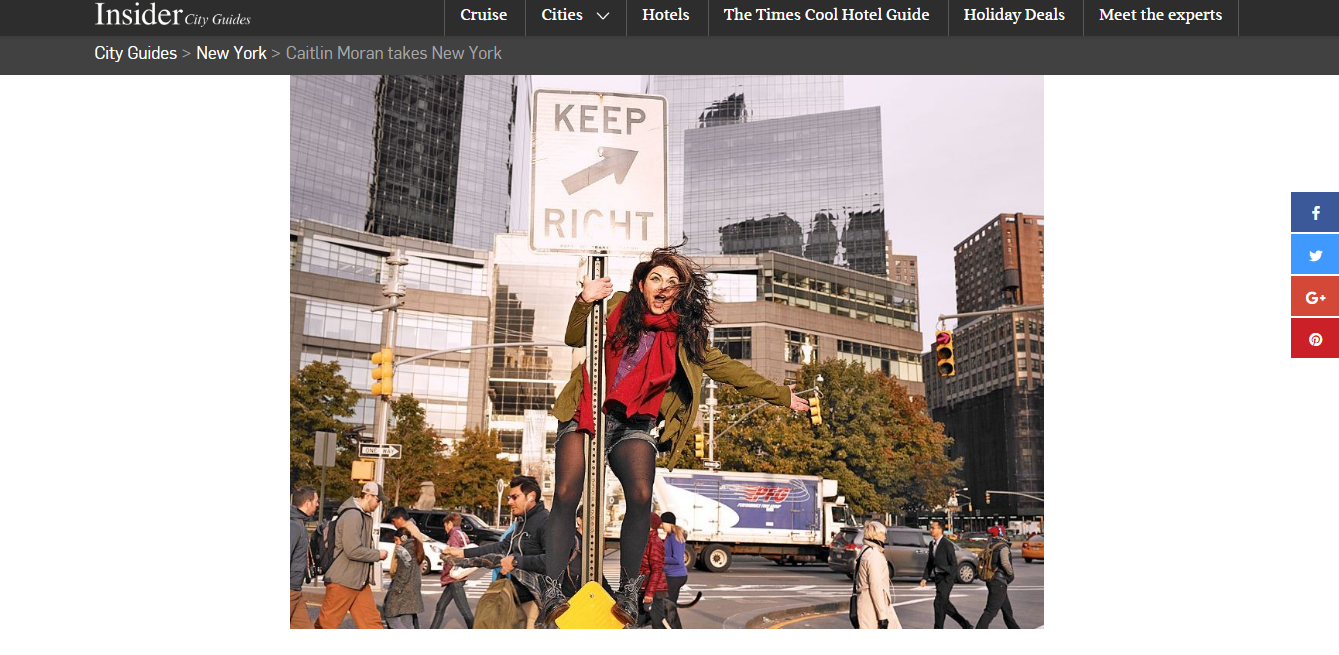Viewport: 1339px width, 655px height.
Task: Pin the article with Pinterest icon
Action: point(1315,339)
